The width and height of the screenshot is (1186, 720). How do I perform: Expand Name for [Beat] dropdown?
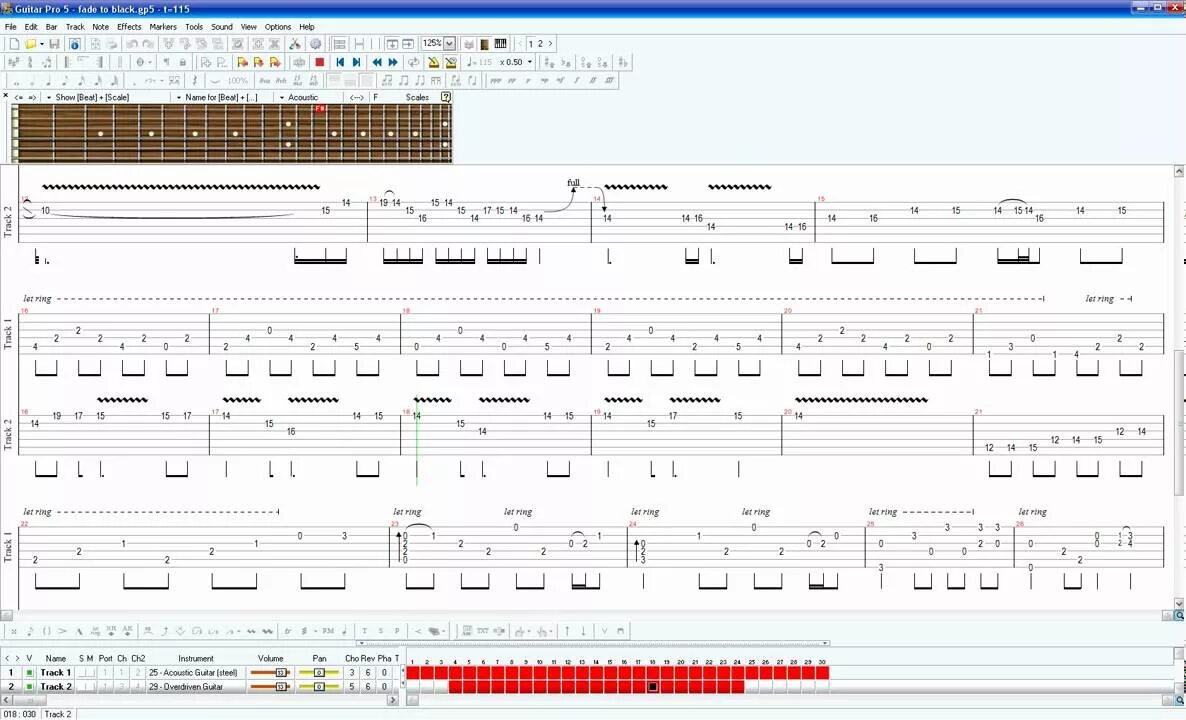click(179, 98)
